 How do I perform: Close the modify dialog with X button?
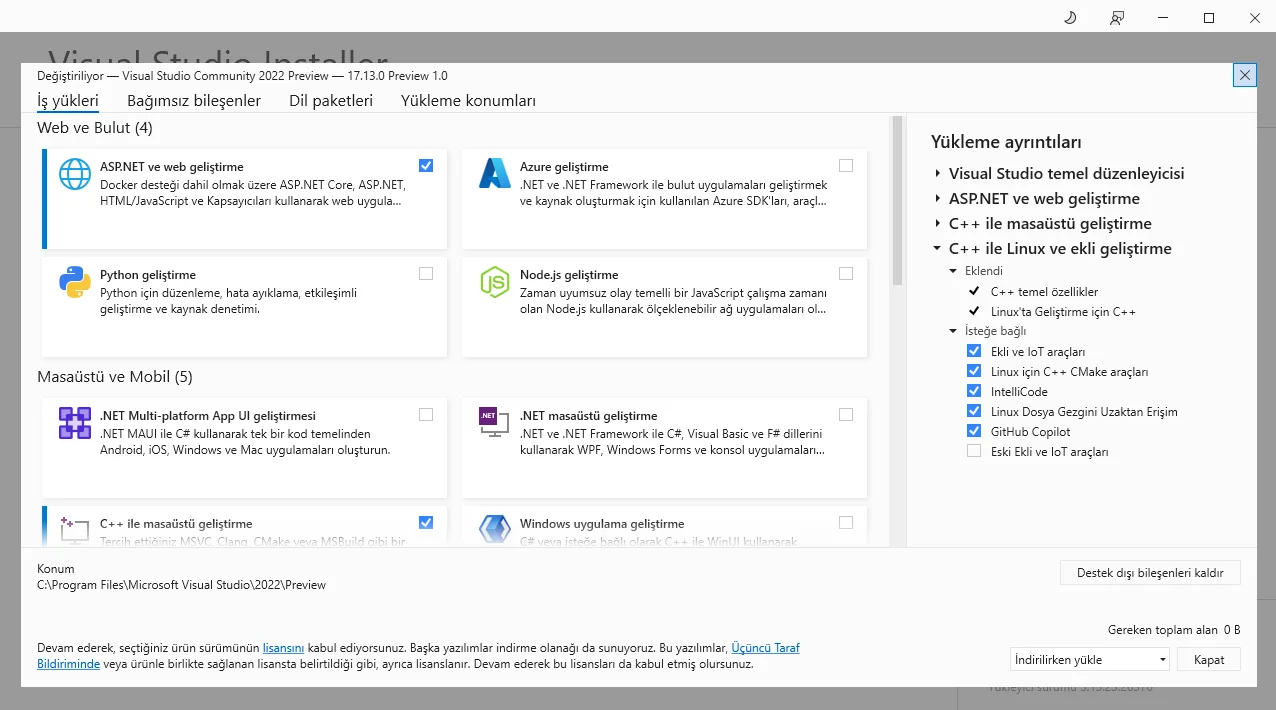click(x=1244, y=75)
